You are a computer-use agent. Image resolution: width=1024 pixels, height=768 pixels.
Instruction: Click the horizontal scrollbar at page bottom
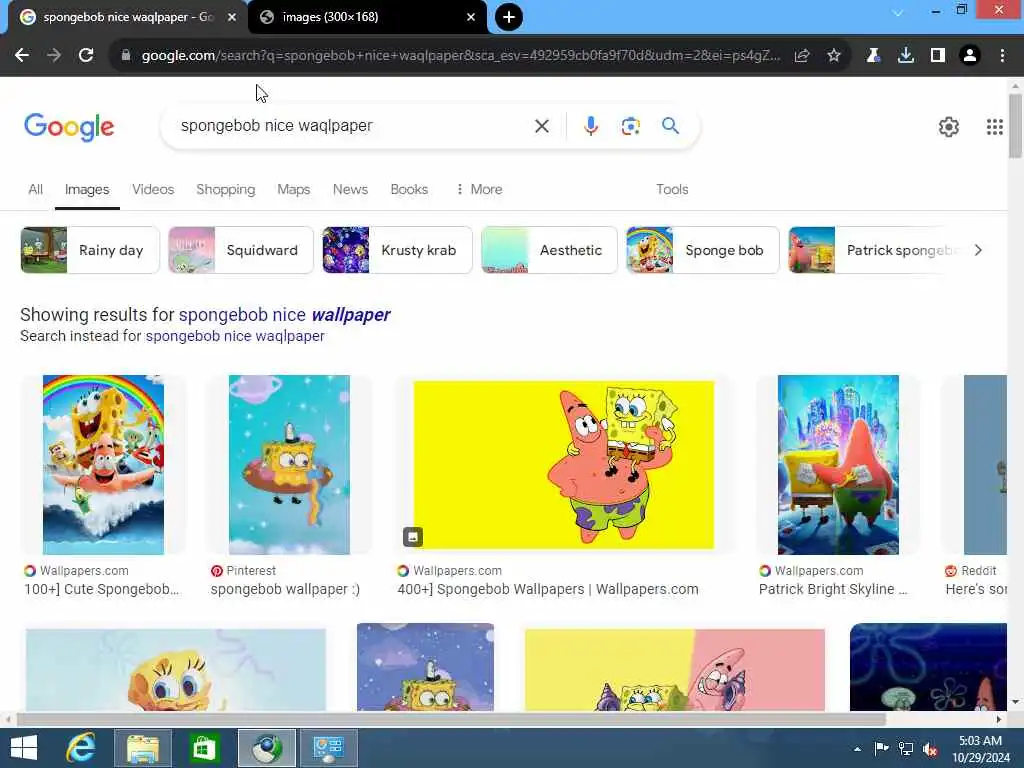click(x=451, y=719)
